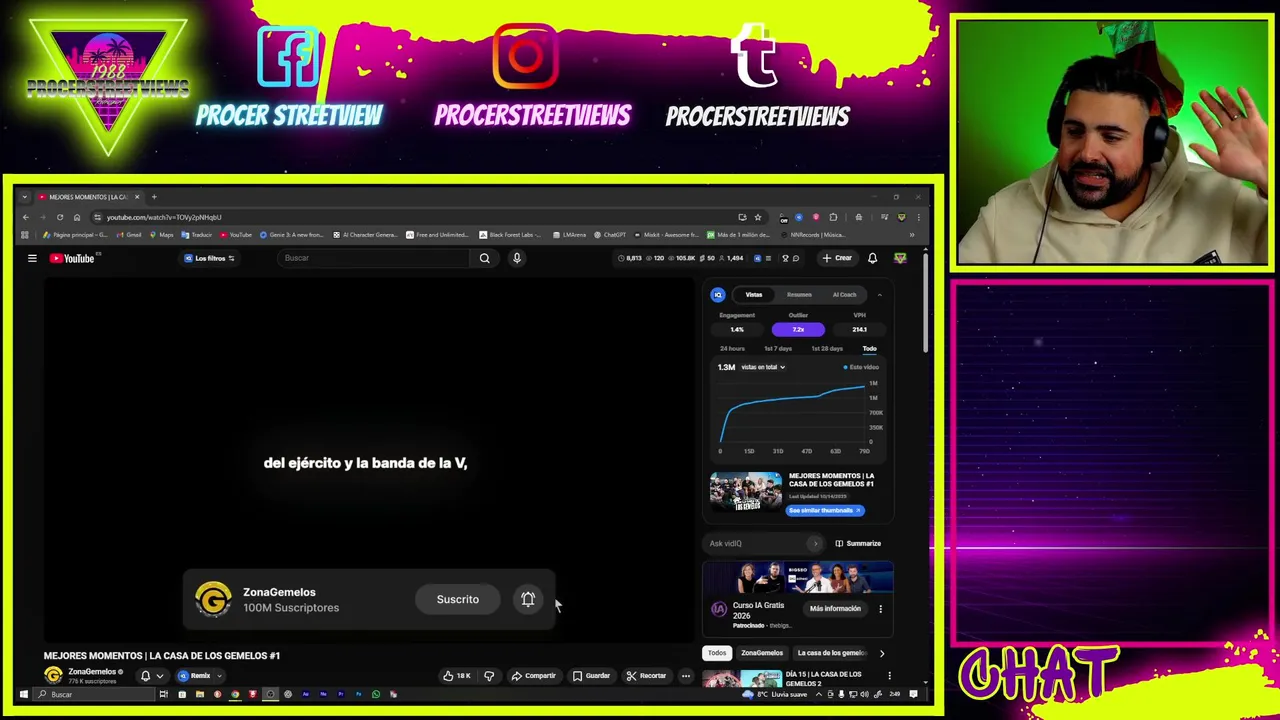The height and width of the screenshot is (720, 1280).
Task: Click inside the Buscar search field
Action: click(375, 258)
